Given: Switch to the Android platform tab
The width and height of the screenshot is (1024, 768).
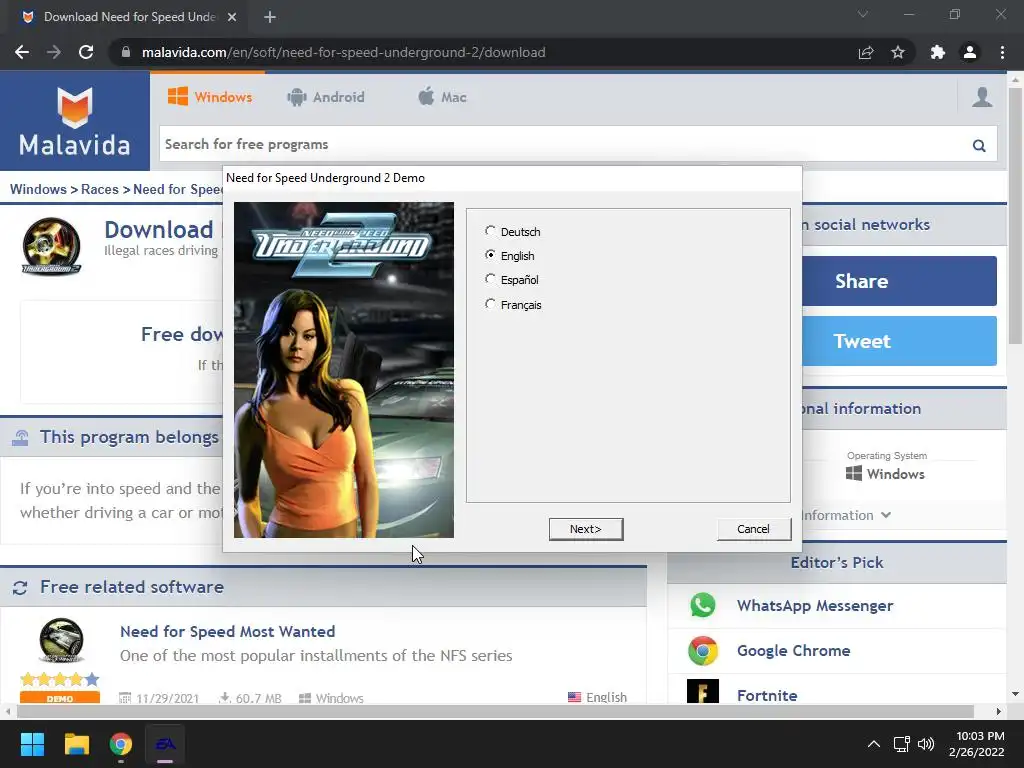Looking at the screenshot, I should (326, 97).
